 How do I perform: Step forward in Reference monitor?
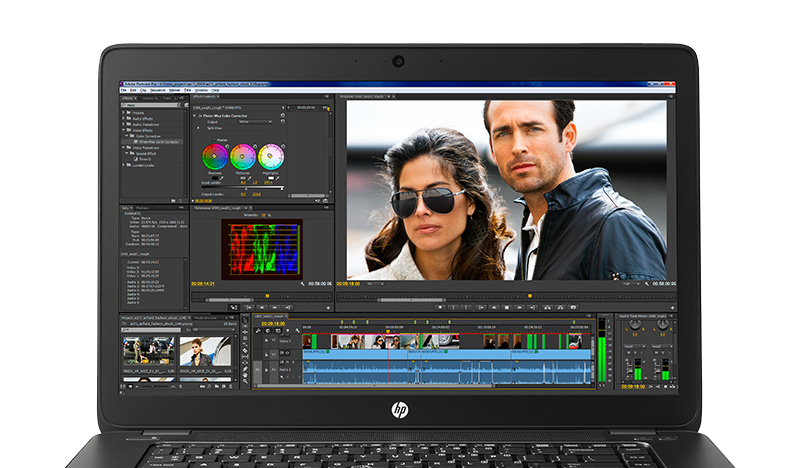(275, 307)
